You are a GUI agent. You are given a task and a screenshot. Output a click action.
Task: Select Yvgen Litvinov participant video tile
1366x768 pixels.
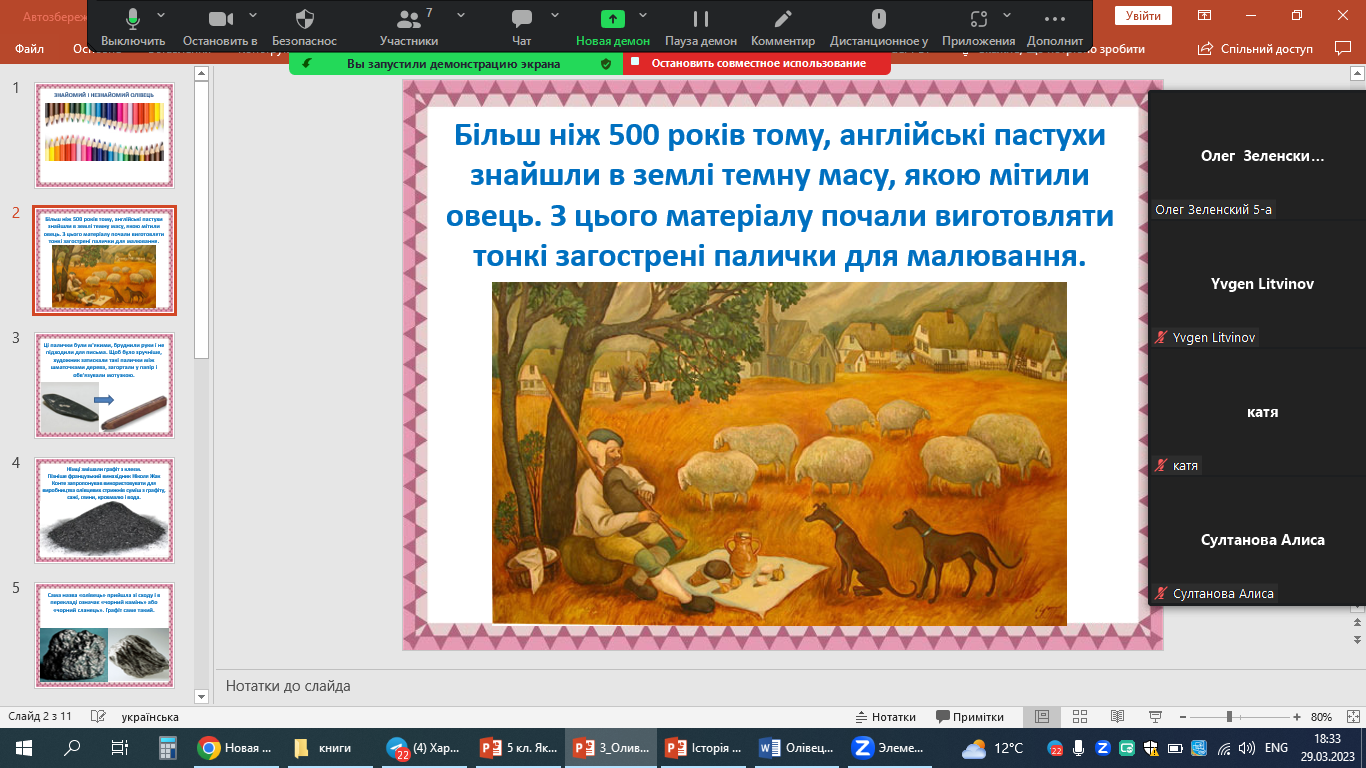[1257, 283]
